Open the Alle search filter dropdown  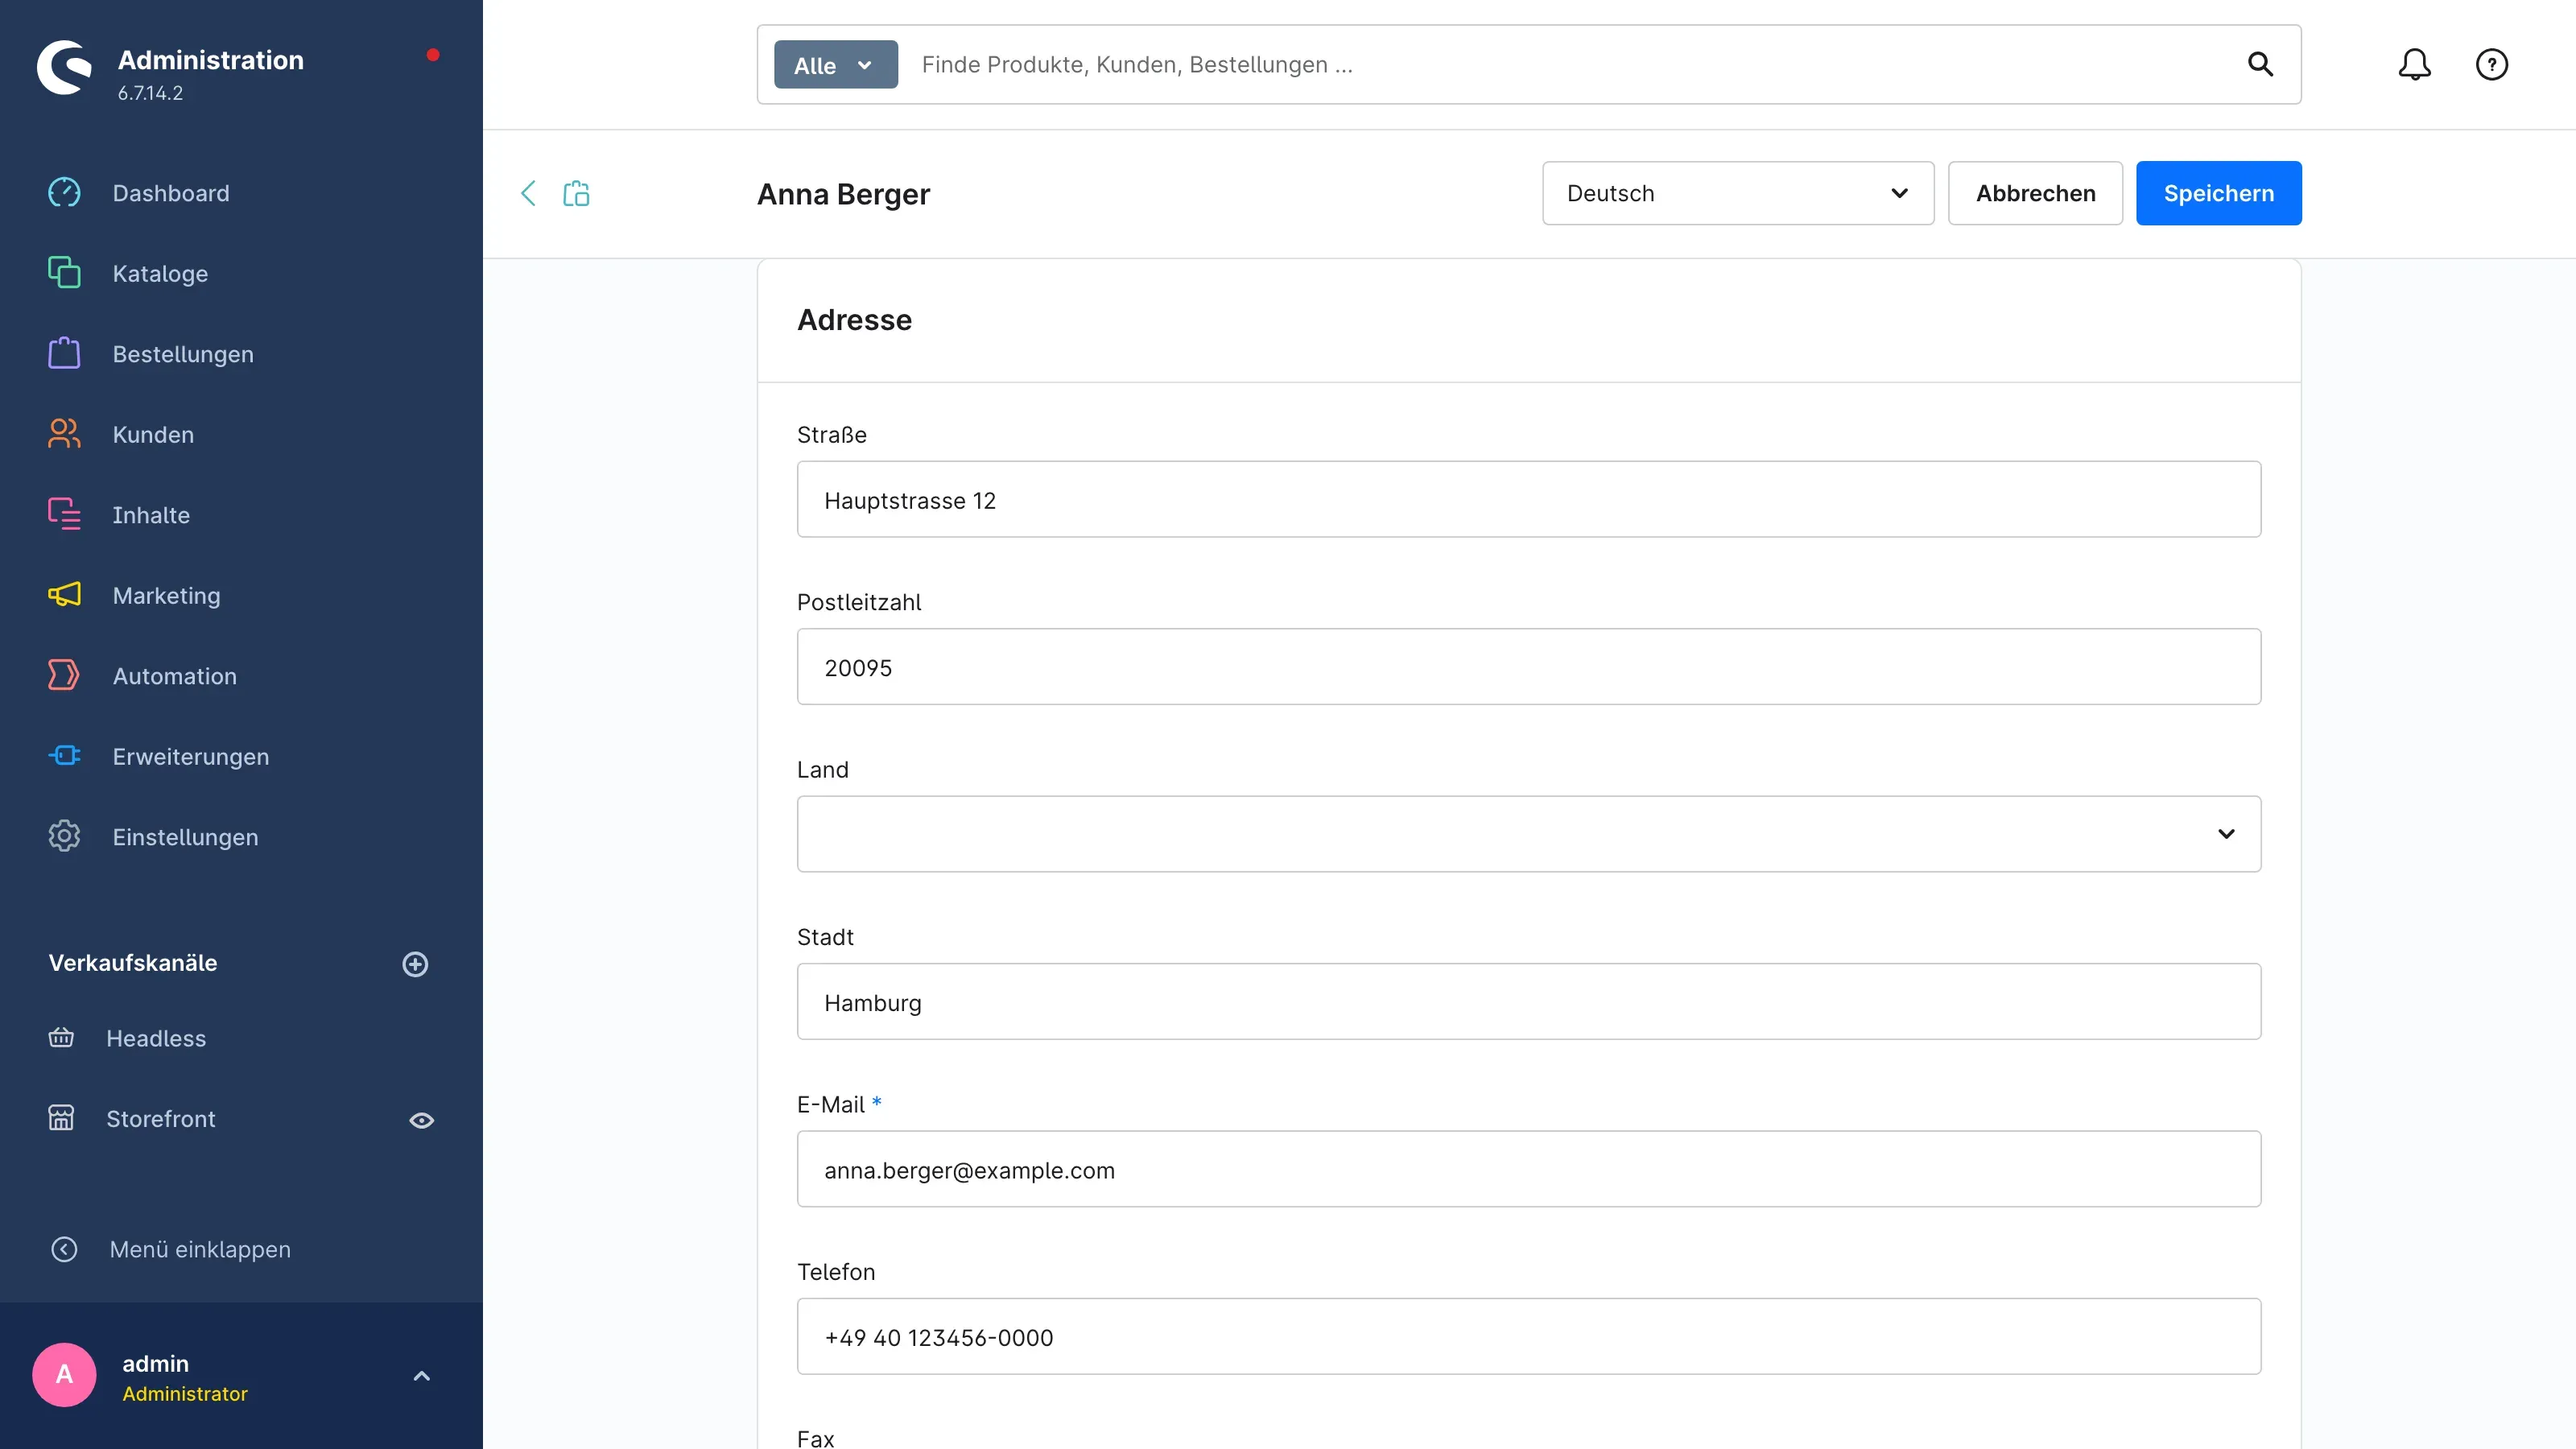pos(835,65)
